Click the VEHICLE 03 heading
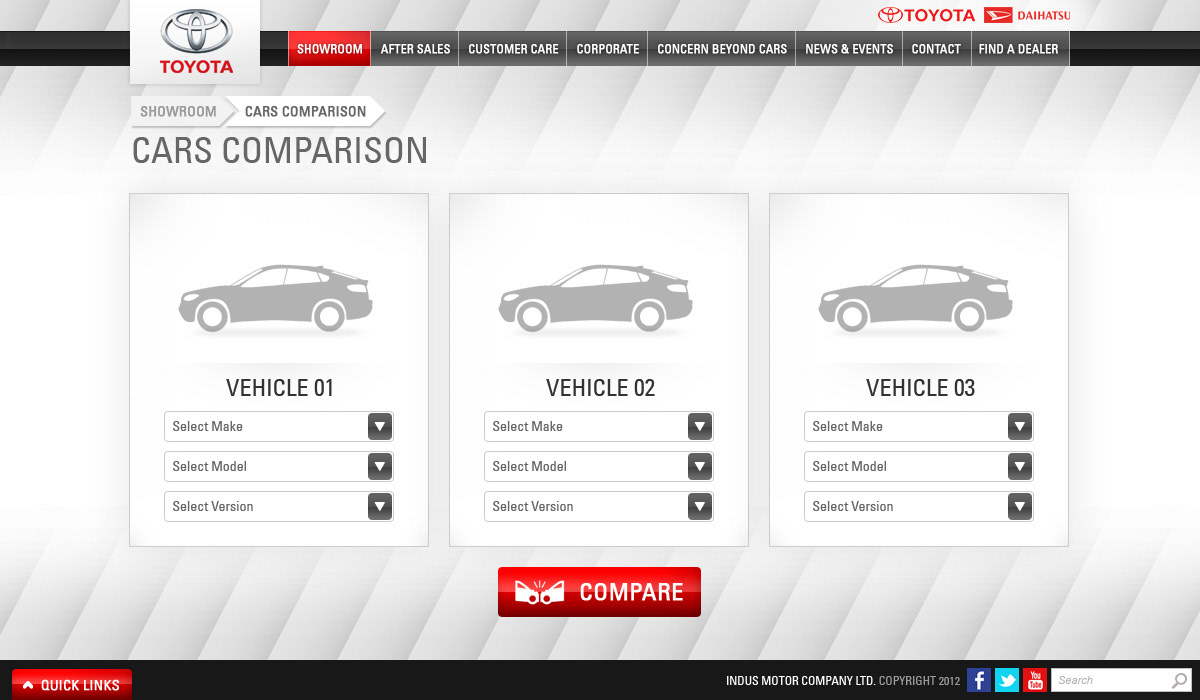Viewport: 1200px width, 700px height. point(920,388)
